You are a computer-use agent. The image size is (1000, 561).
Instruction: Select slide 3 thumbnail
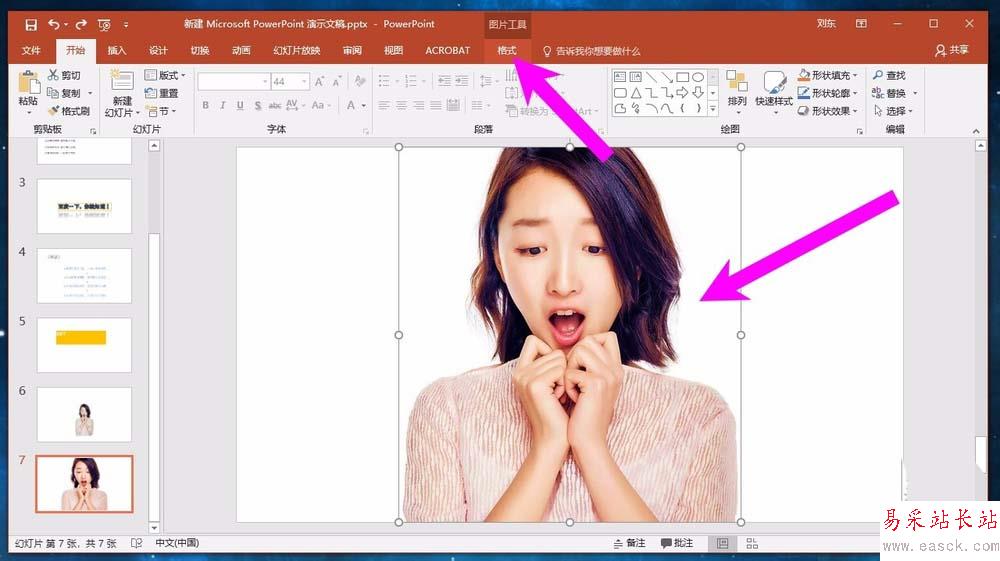(84, 206)
